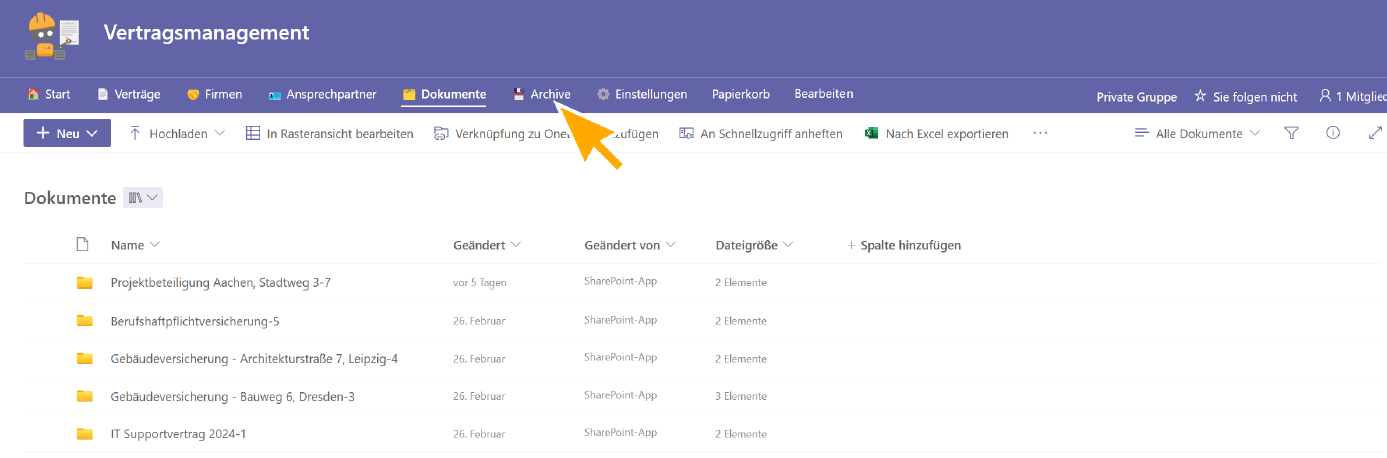Switch to the Verträge tab
Viewport: 1387px width, 458px height.
point(129,94)
